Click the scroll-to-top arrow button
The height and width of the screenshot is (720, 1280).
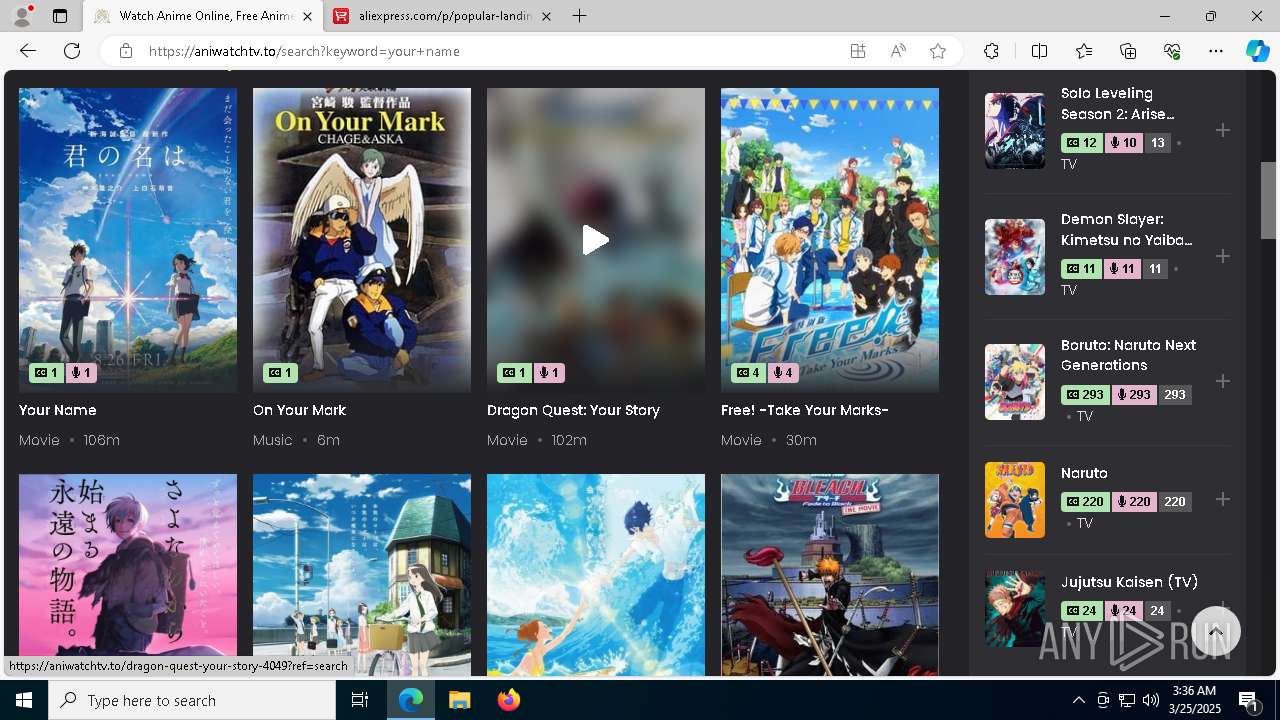coord(1216,632)
